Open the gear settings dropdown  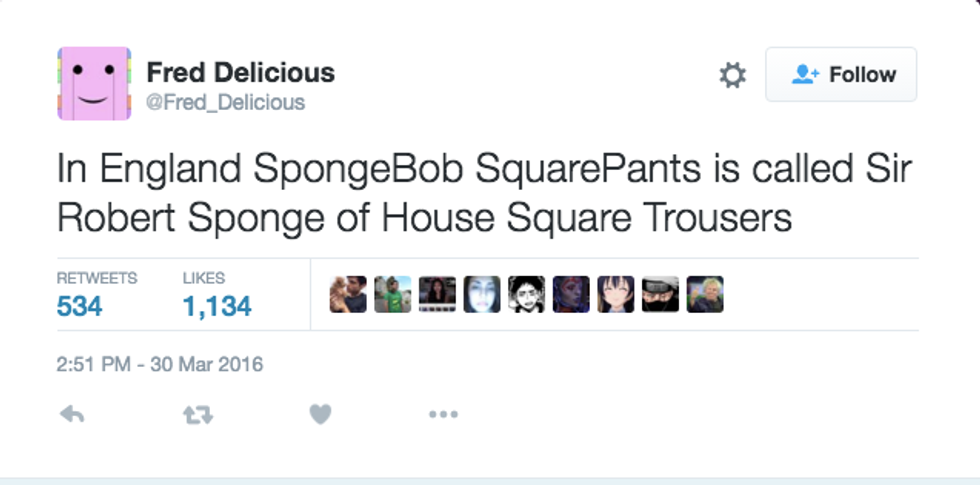[733, 75]
